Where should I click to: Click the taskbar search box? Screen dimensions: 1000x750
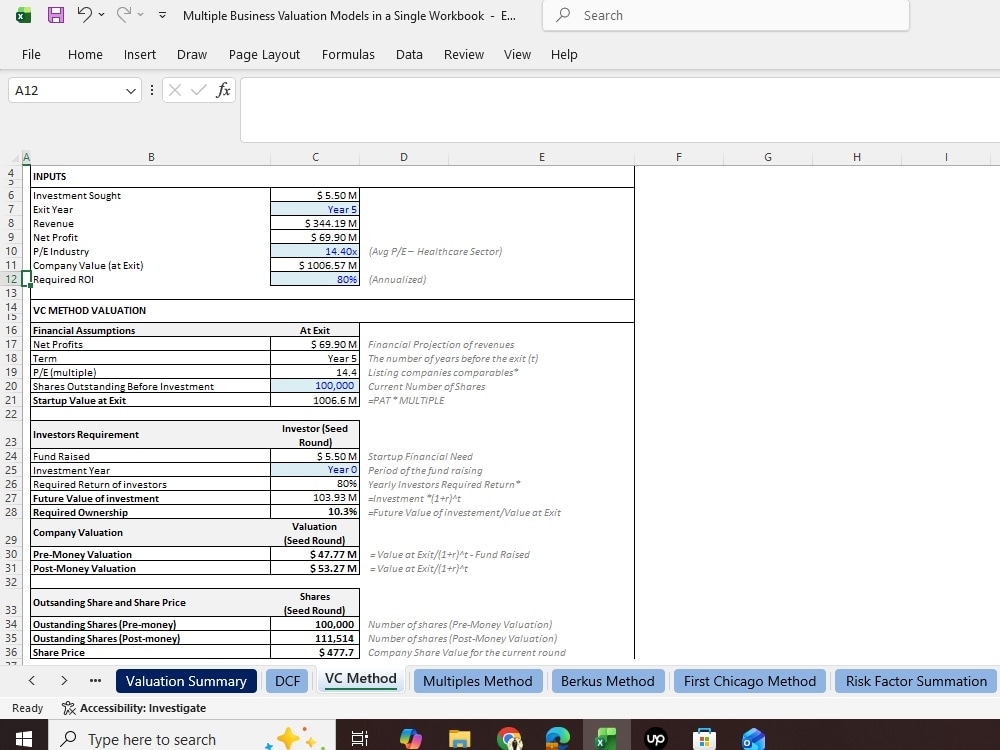(x=191, y=739)
